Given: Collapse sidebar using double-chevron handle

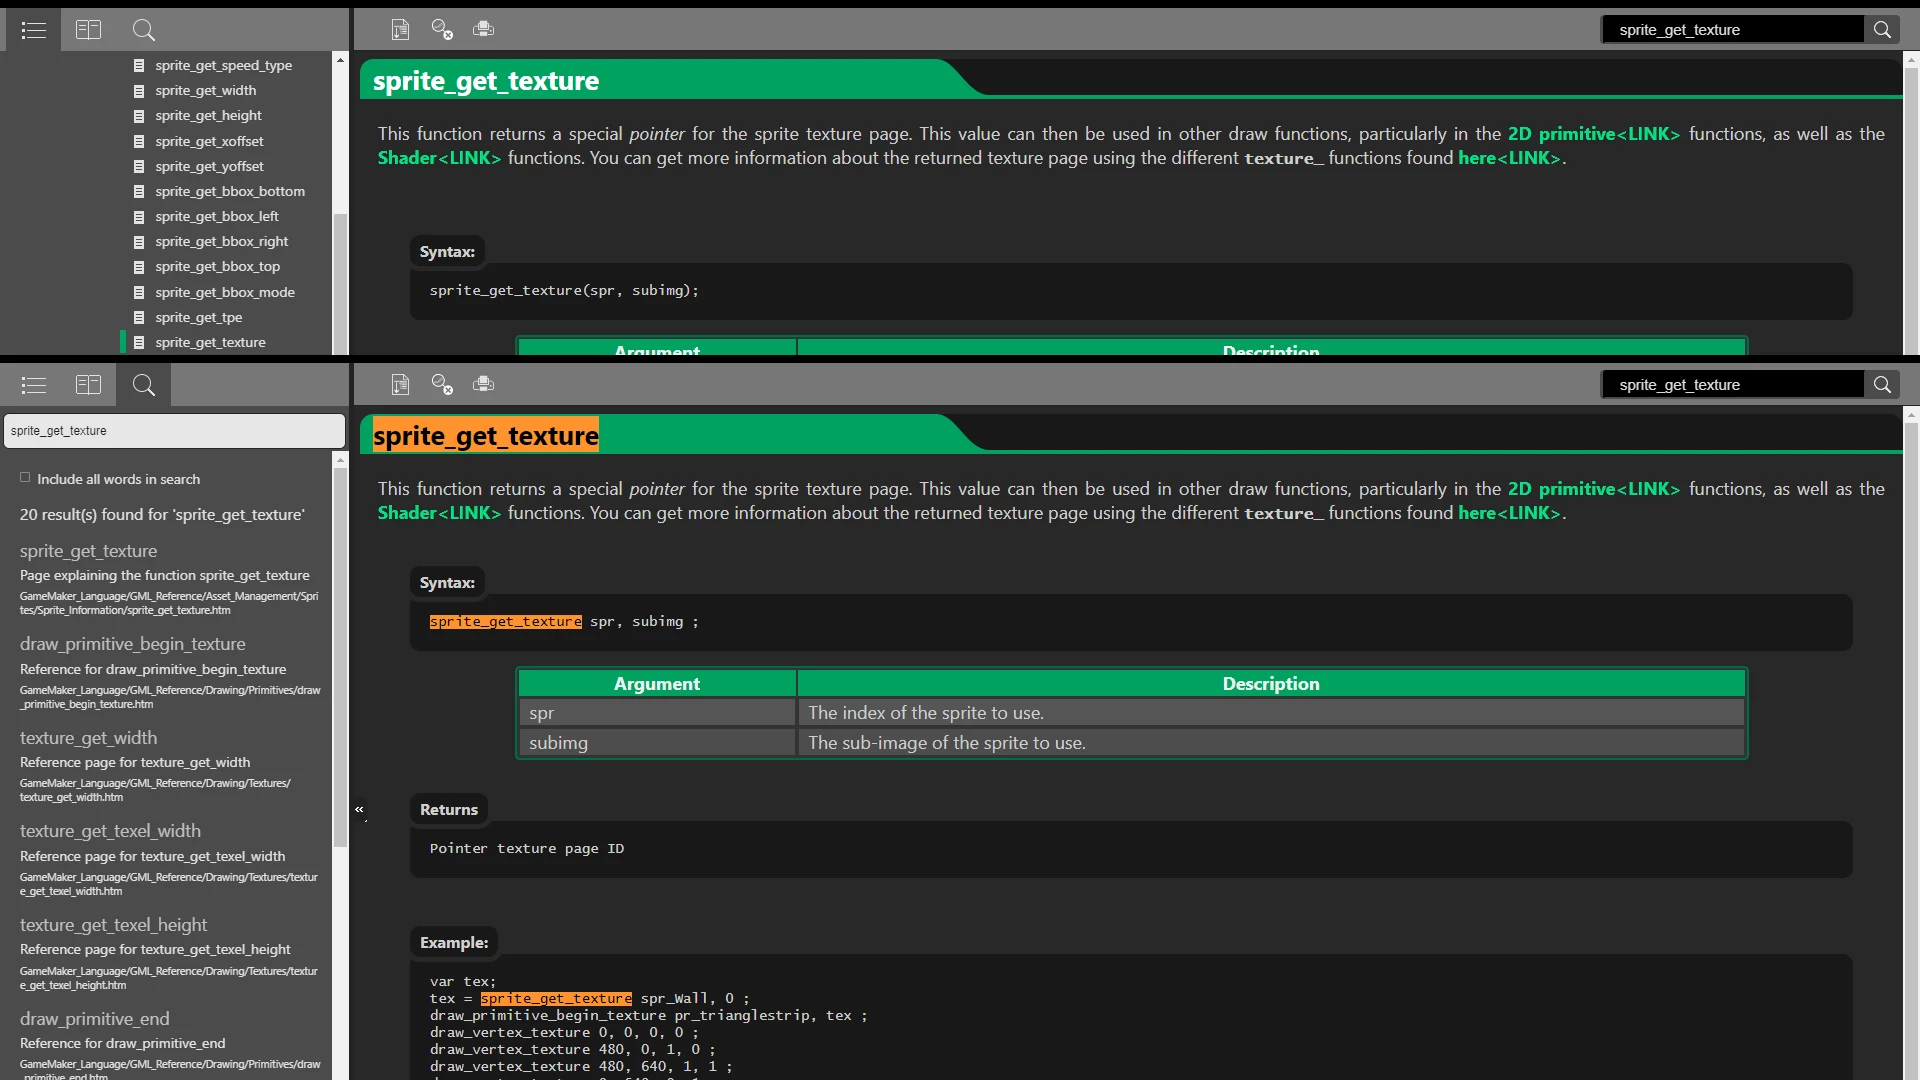Looking at the screenshot, I should (359, 809).
